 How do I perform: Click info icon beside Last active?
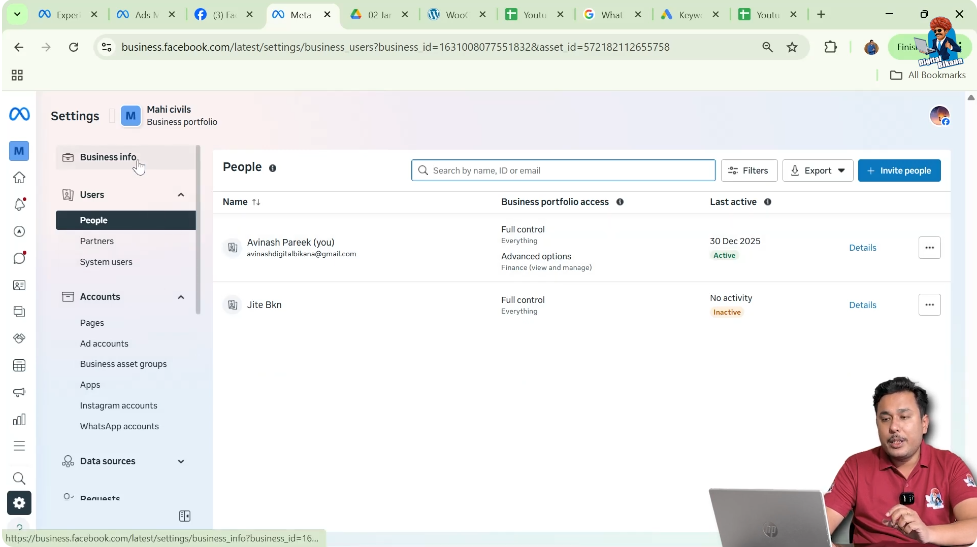[x=768, y=202]
